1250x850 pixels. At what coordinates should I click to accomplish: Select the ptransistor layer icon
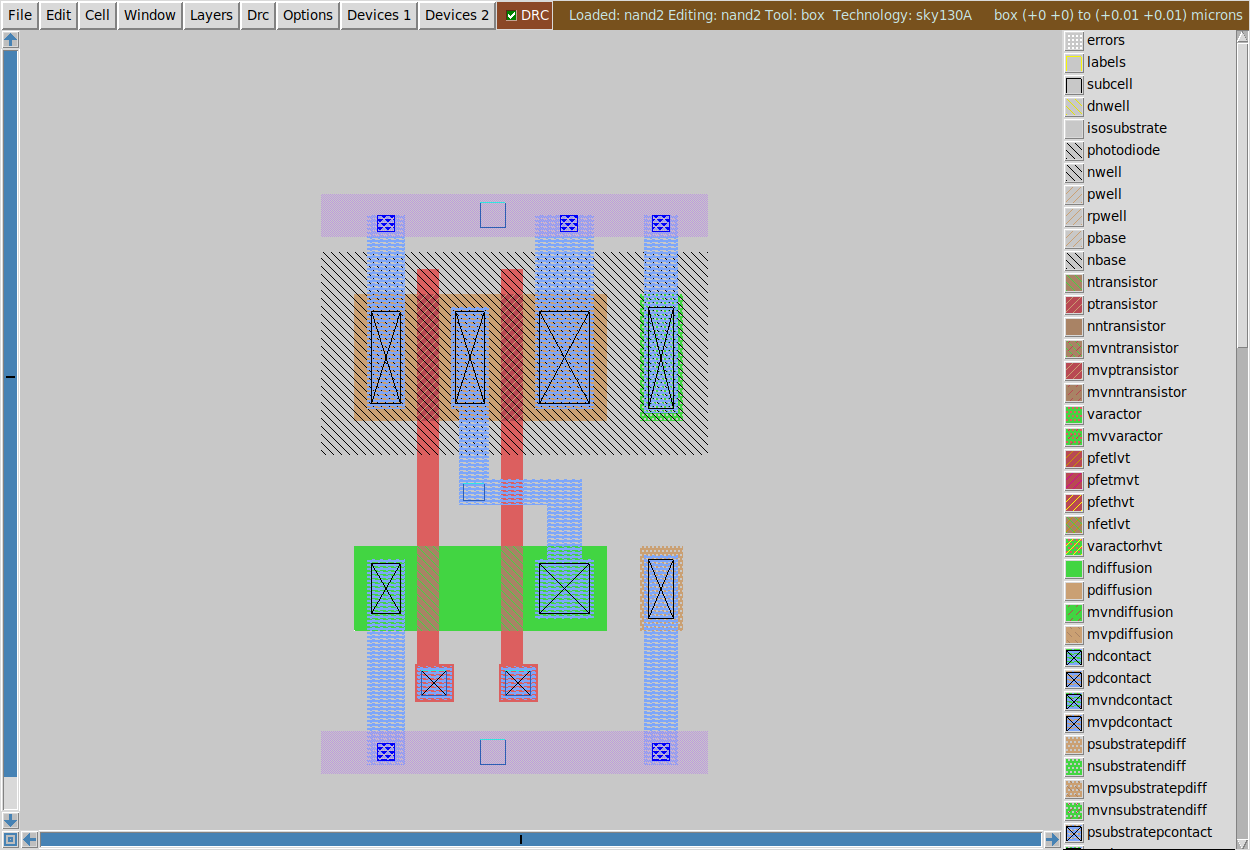(1074, 305)
